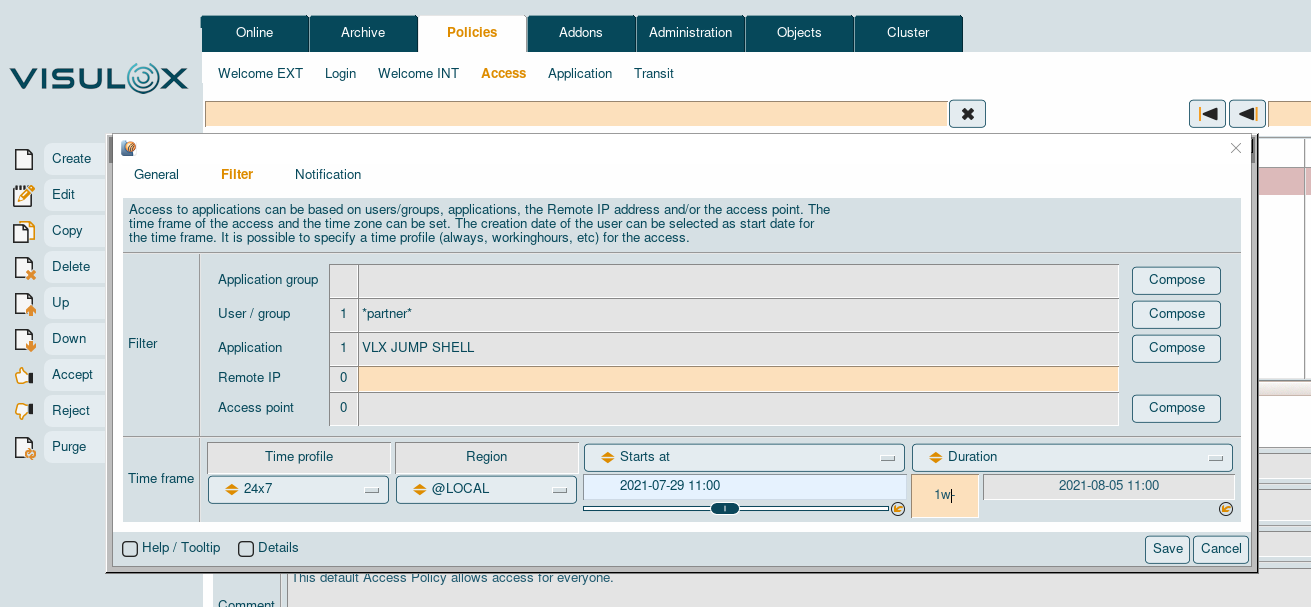The image size is (1311, 607).
Task: Open the 24x7 time profile dropdown
Action: 298,490
